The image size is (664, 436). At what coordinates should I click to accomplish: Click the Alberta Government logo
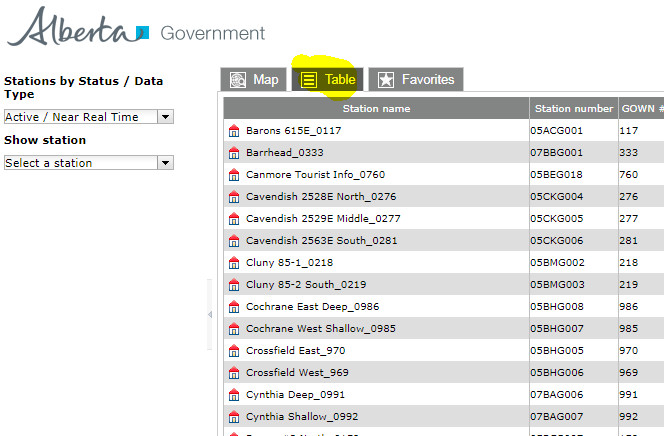[137, 28]
